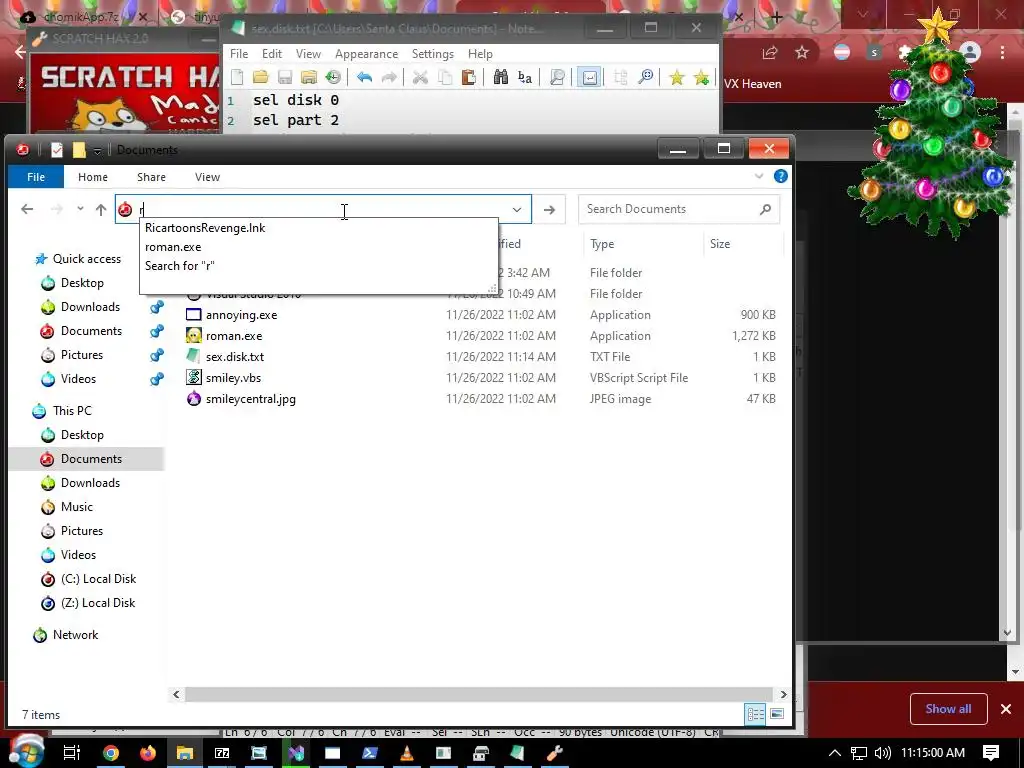Open the File menu in Notepad
The image size is (1024, 768).
[239, 54]
